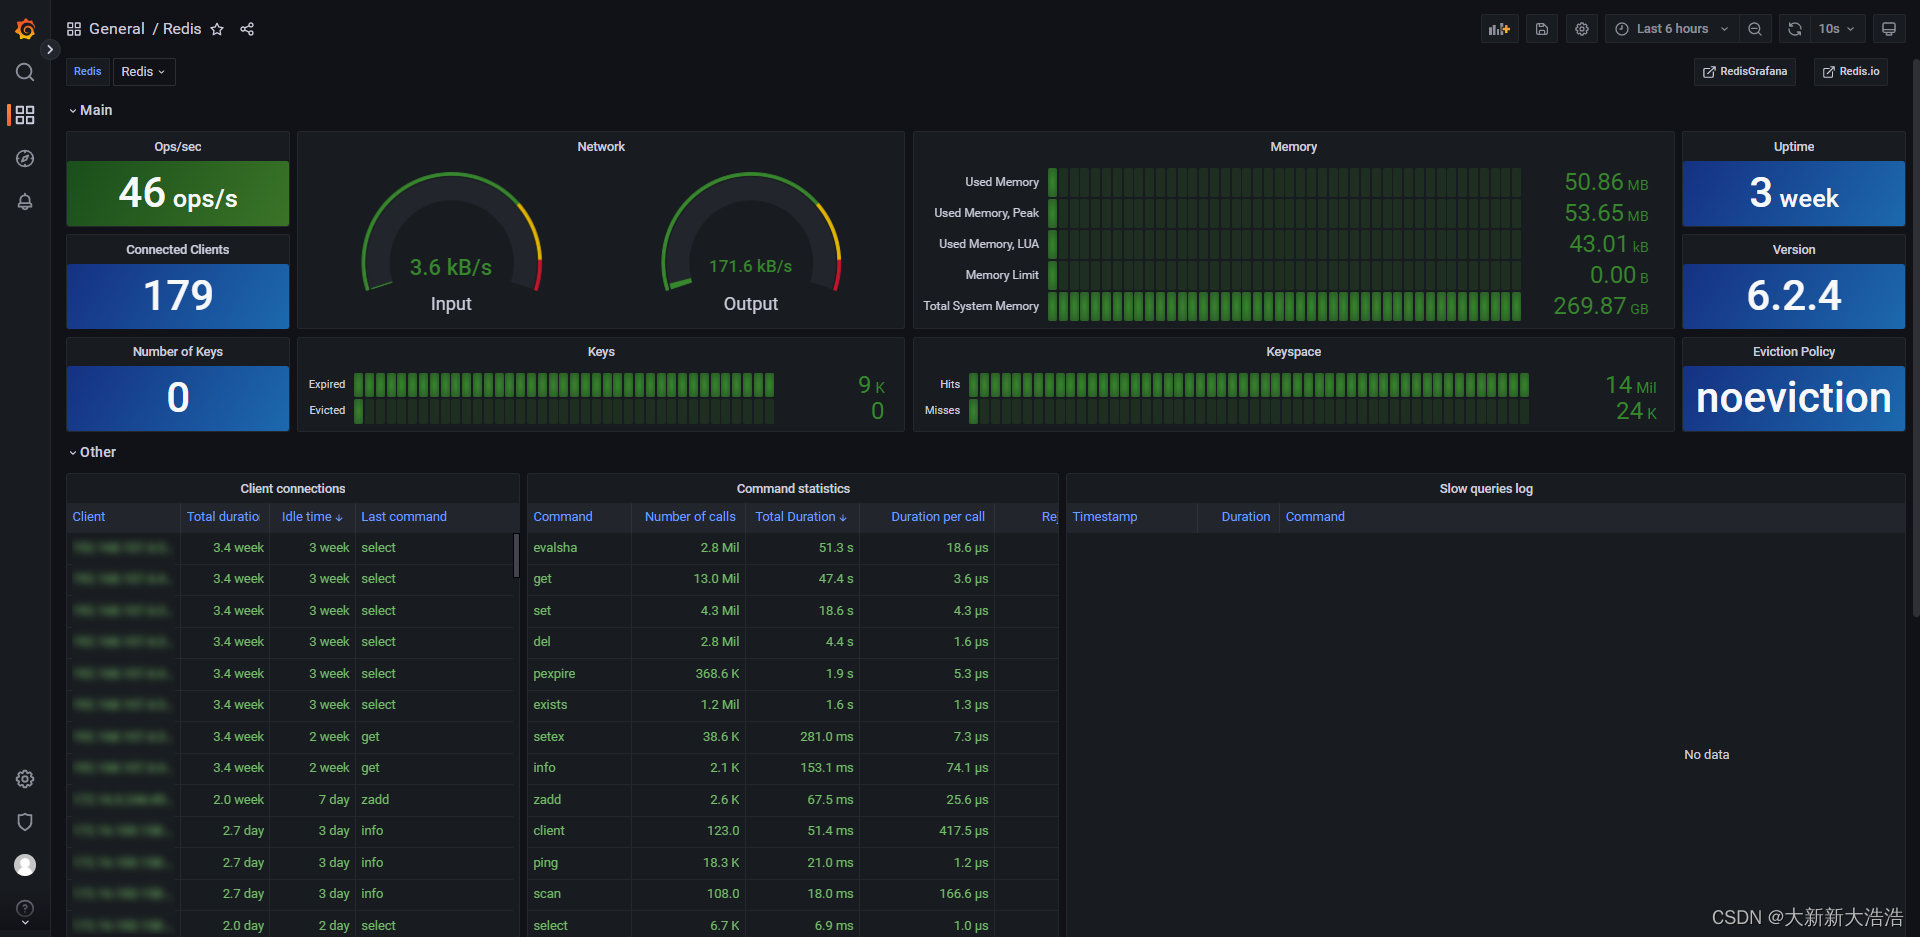Click the Redis dashboard title breadcrumb

pyautogui.click(x=182, y=29)
